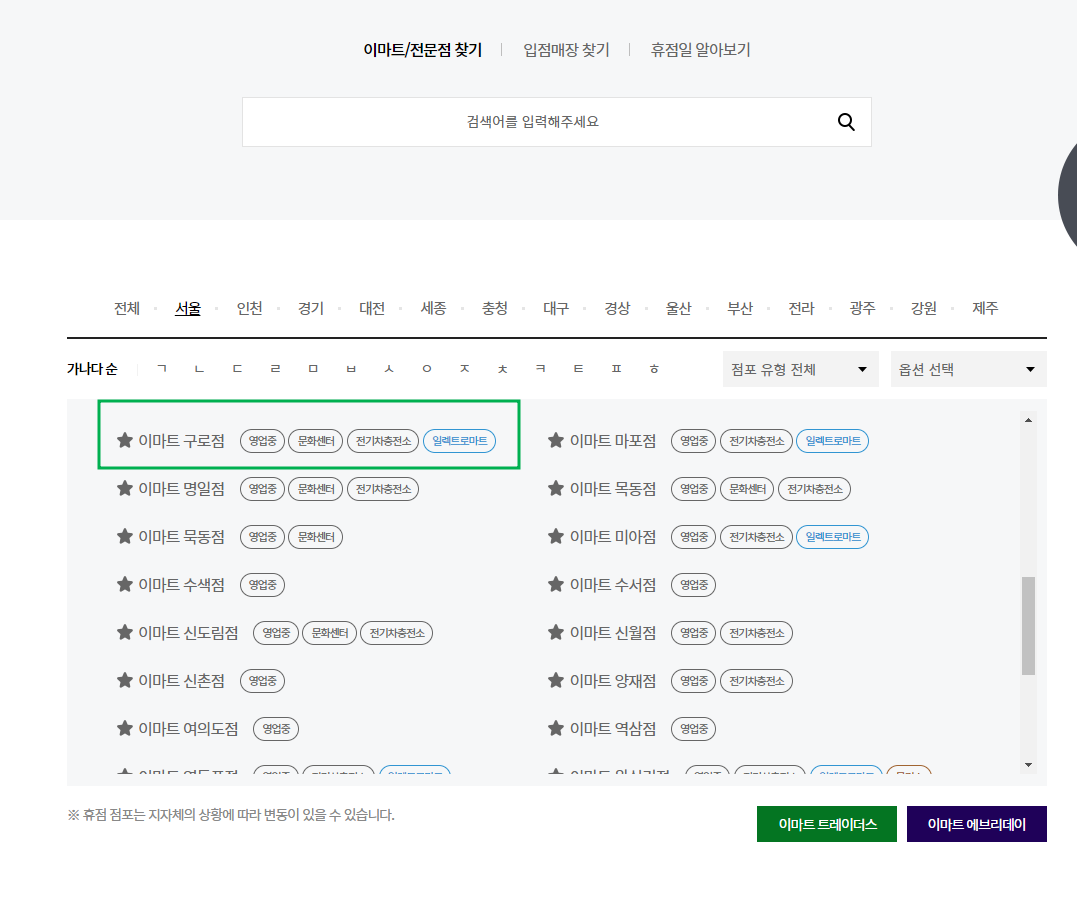This screenshot has width=1077, height=900.
Task: Click the search magnifier icon
Action: tap(846, 122)
